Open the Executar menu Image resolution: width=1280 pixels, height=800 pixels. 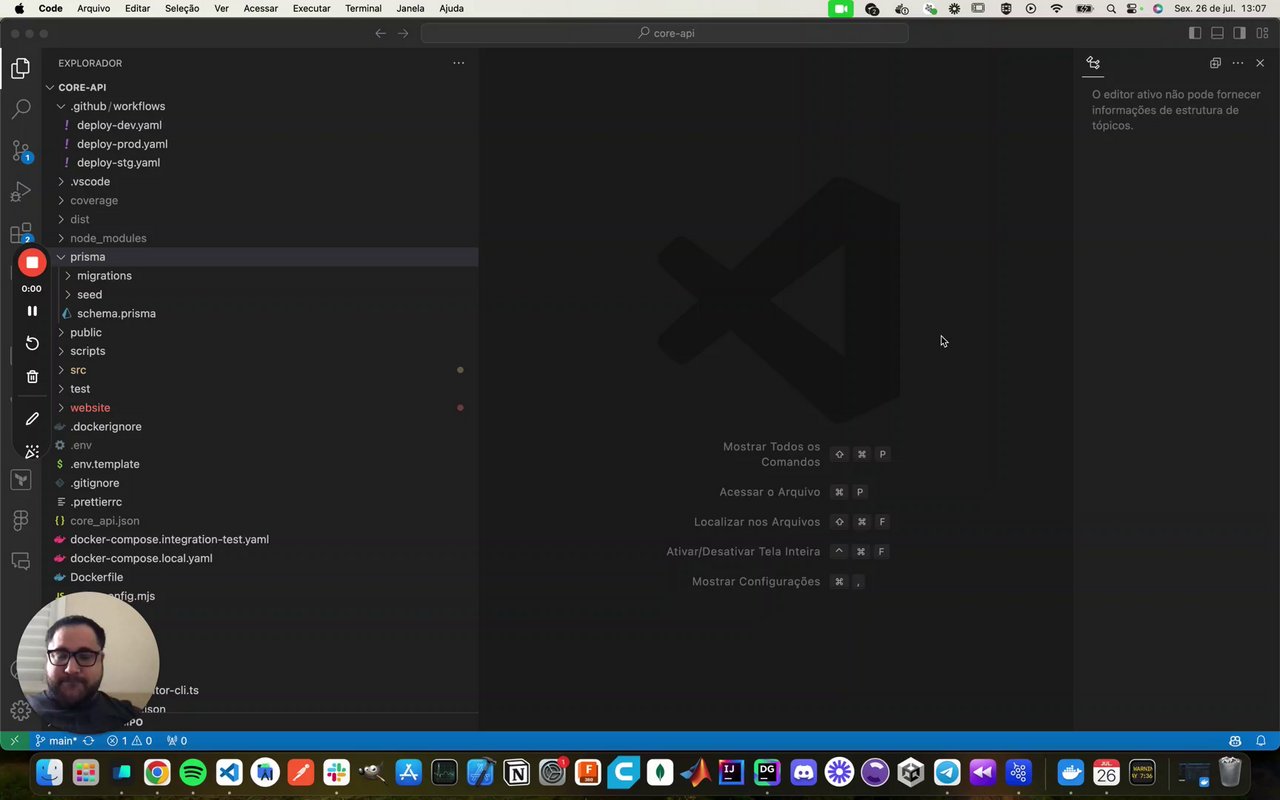coord(311,8)
